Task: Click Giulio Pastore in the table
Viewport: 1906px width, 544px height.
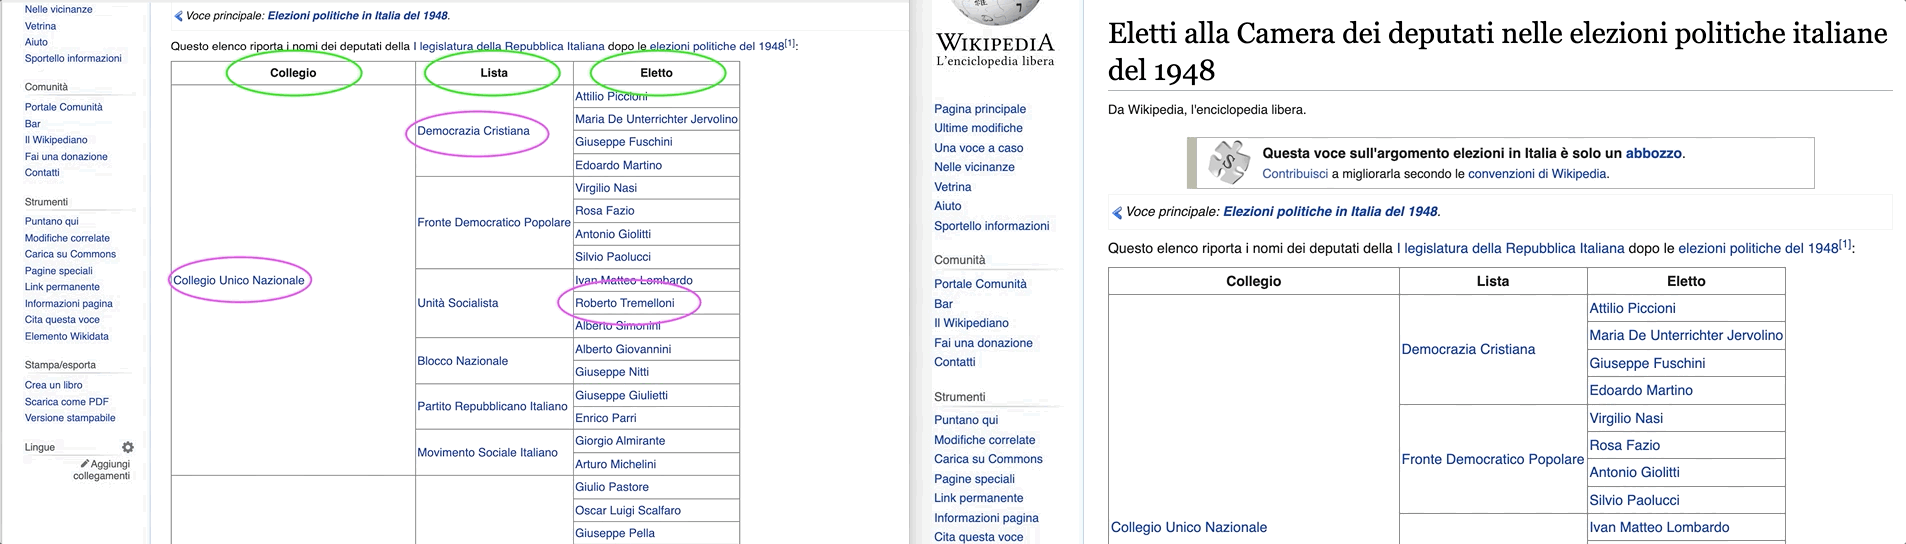Action: pos(611,487)
